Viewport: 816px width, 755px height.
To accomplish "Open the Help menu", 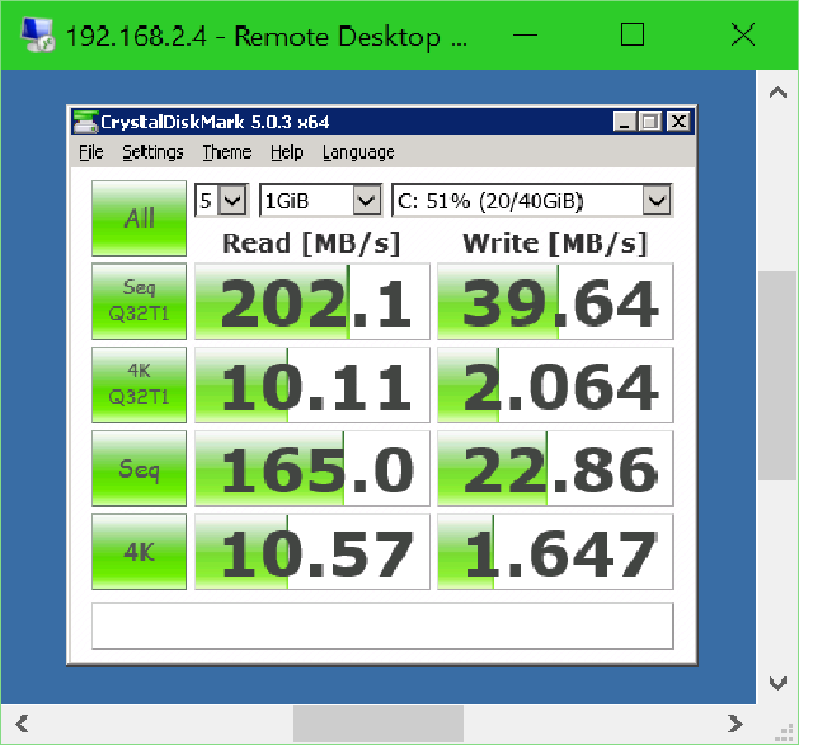I will pos(286,152).
